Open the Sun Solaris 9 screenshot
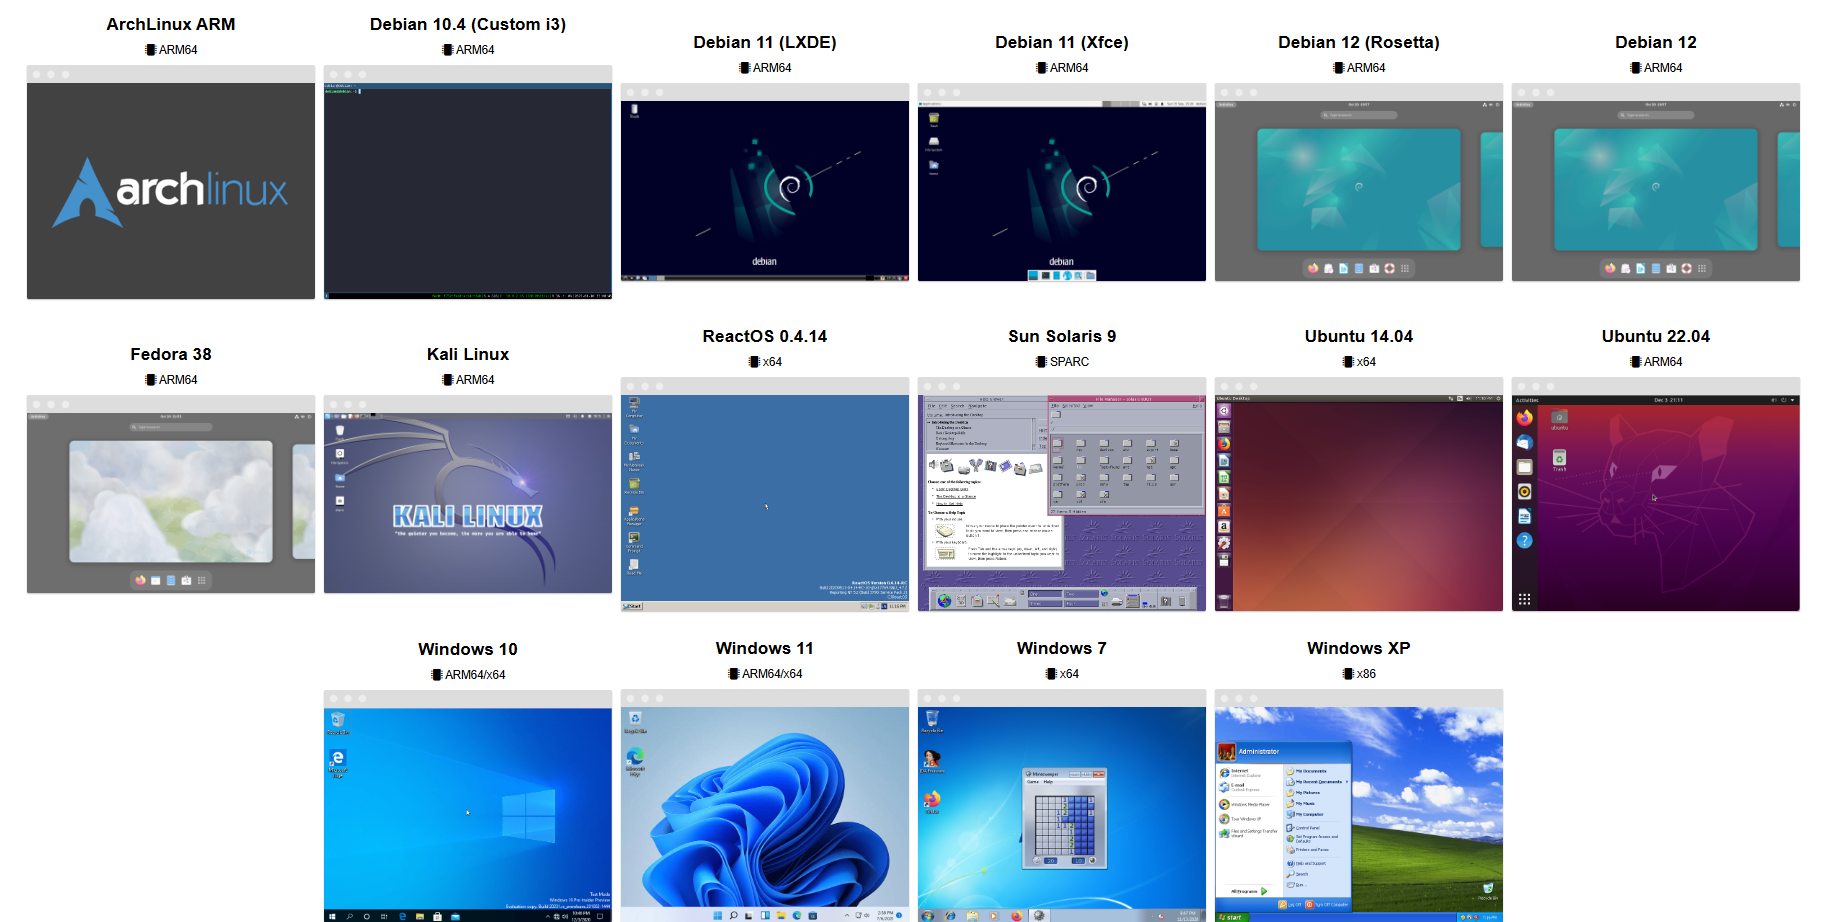 pyautogui.click(x=1062, y=494)
